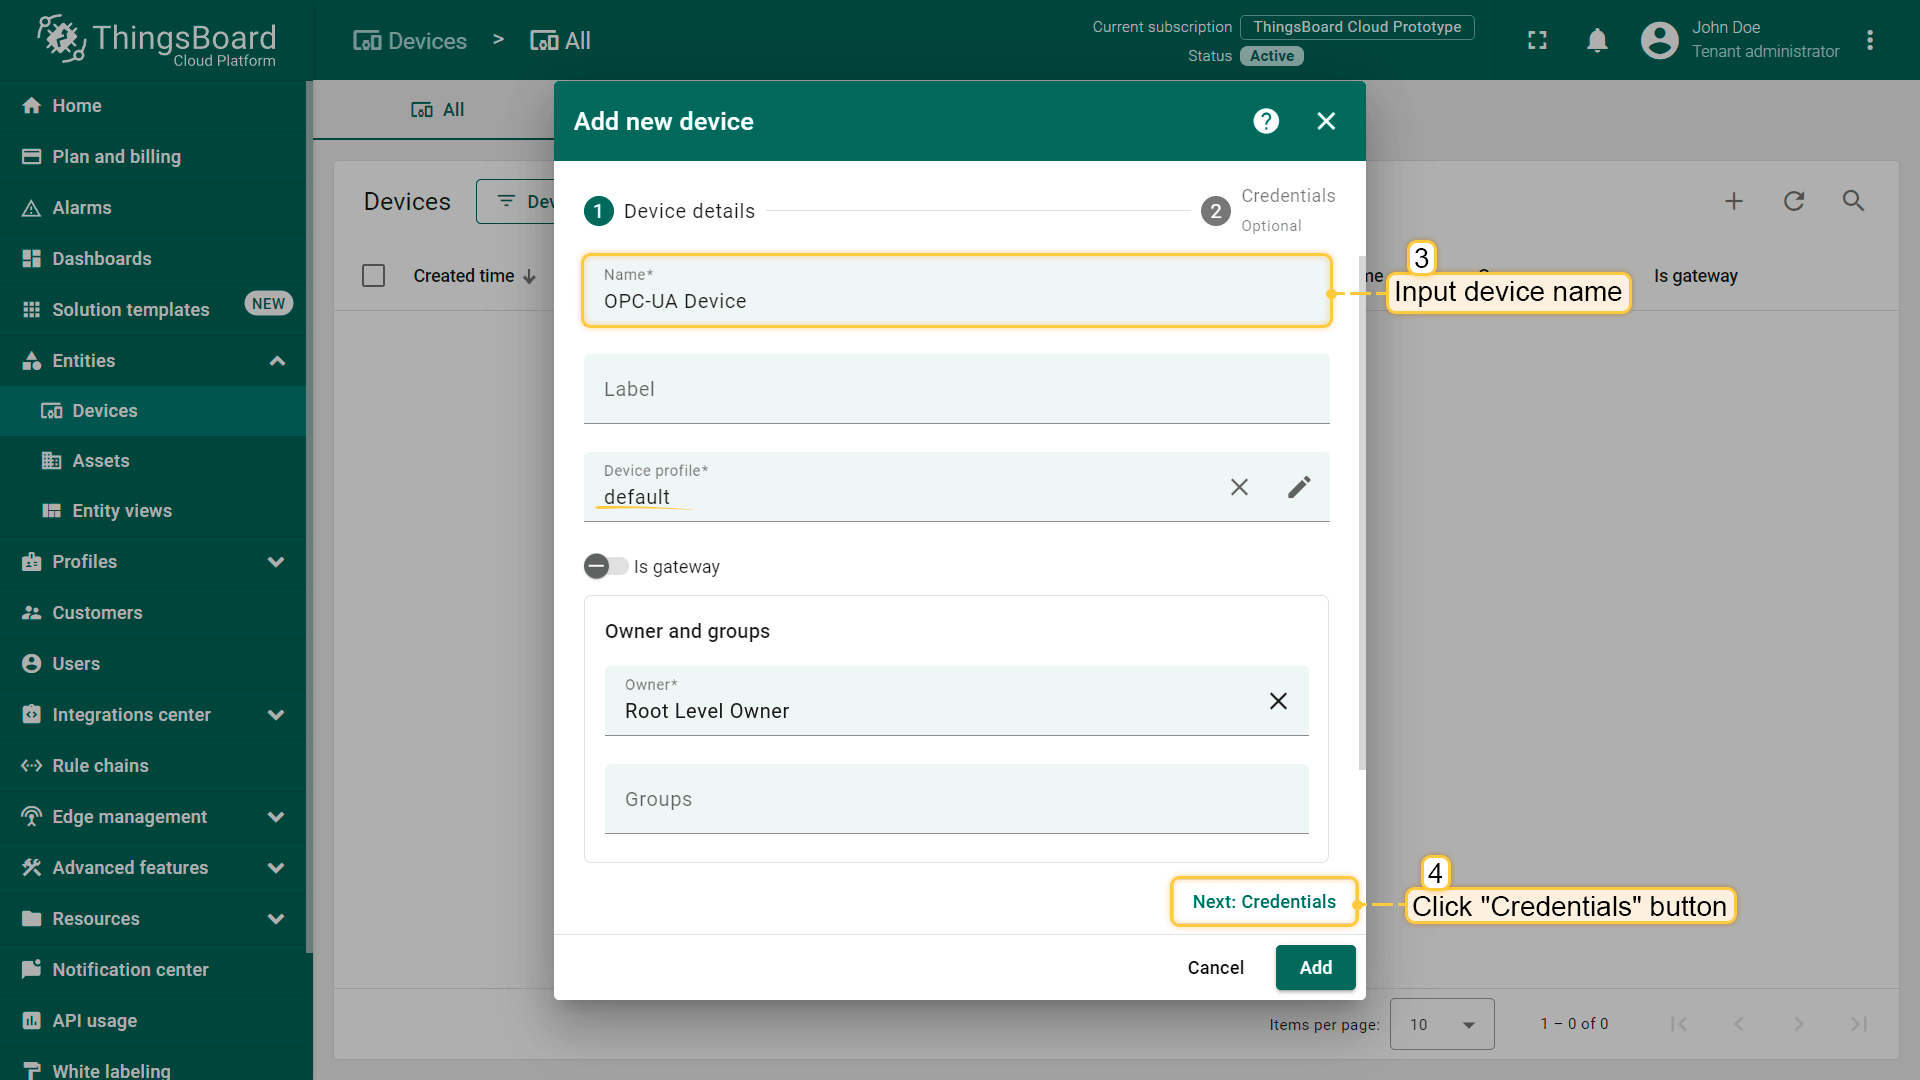The width and height of the screenshot is (1920, 1080).
Task: Open the user menu three-dot icon
Action: tap(1869, 40)
